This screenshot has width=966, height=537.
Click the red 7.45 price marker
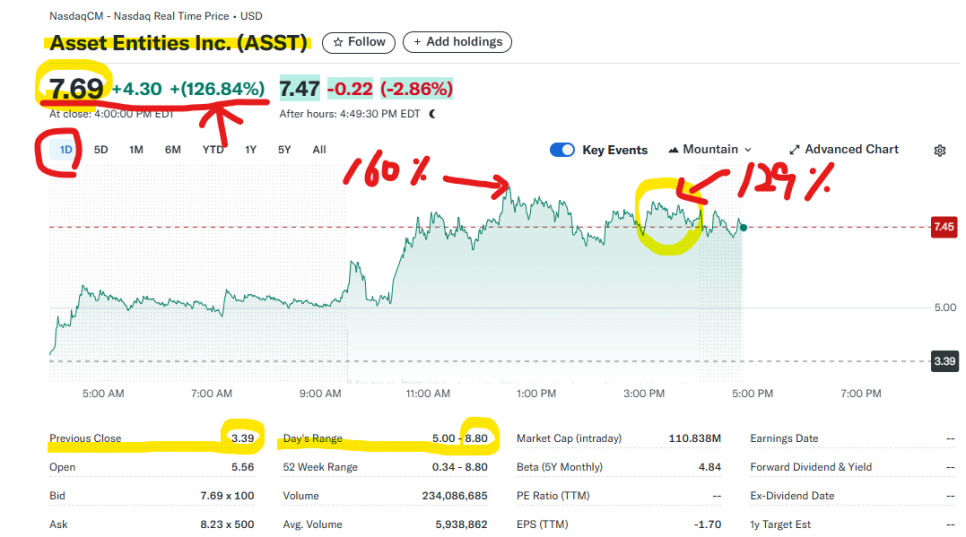tap(943, 227)
